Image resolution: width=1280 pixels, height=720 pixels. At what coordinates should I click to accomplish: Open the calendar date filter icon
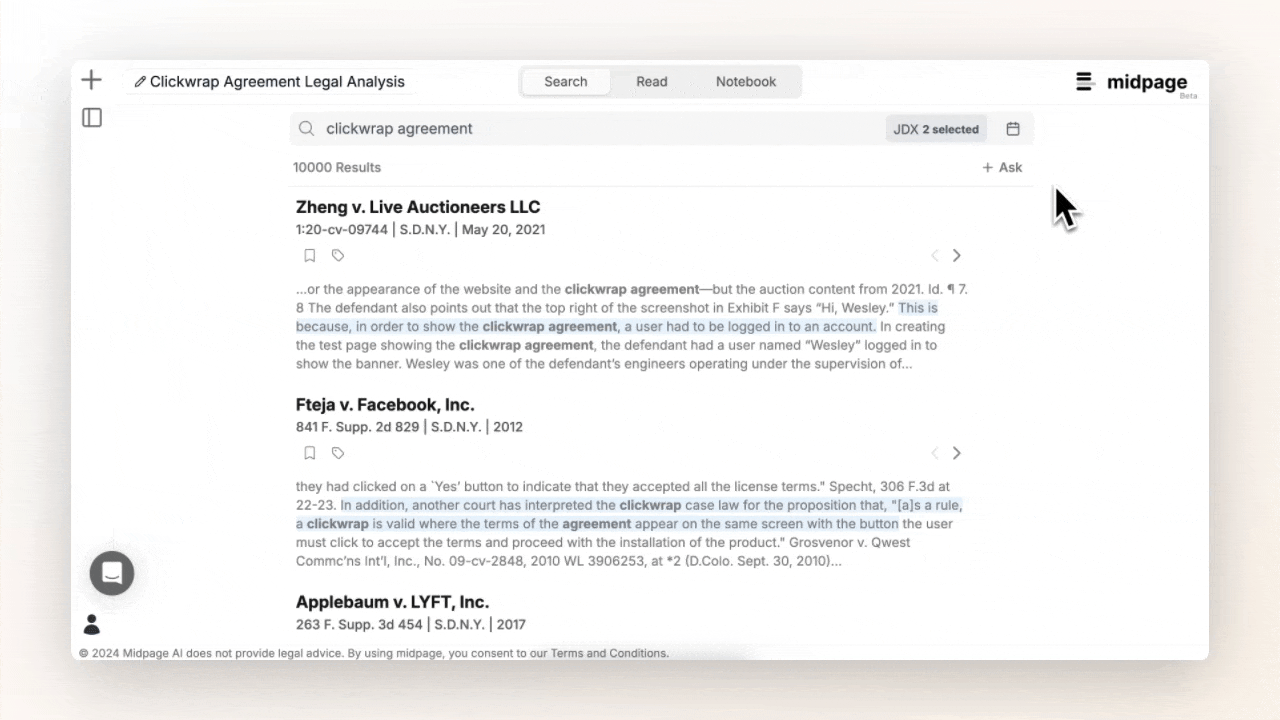1013,129
